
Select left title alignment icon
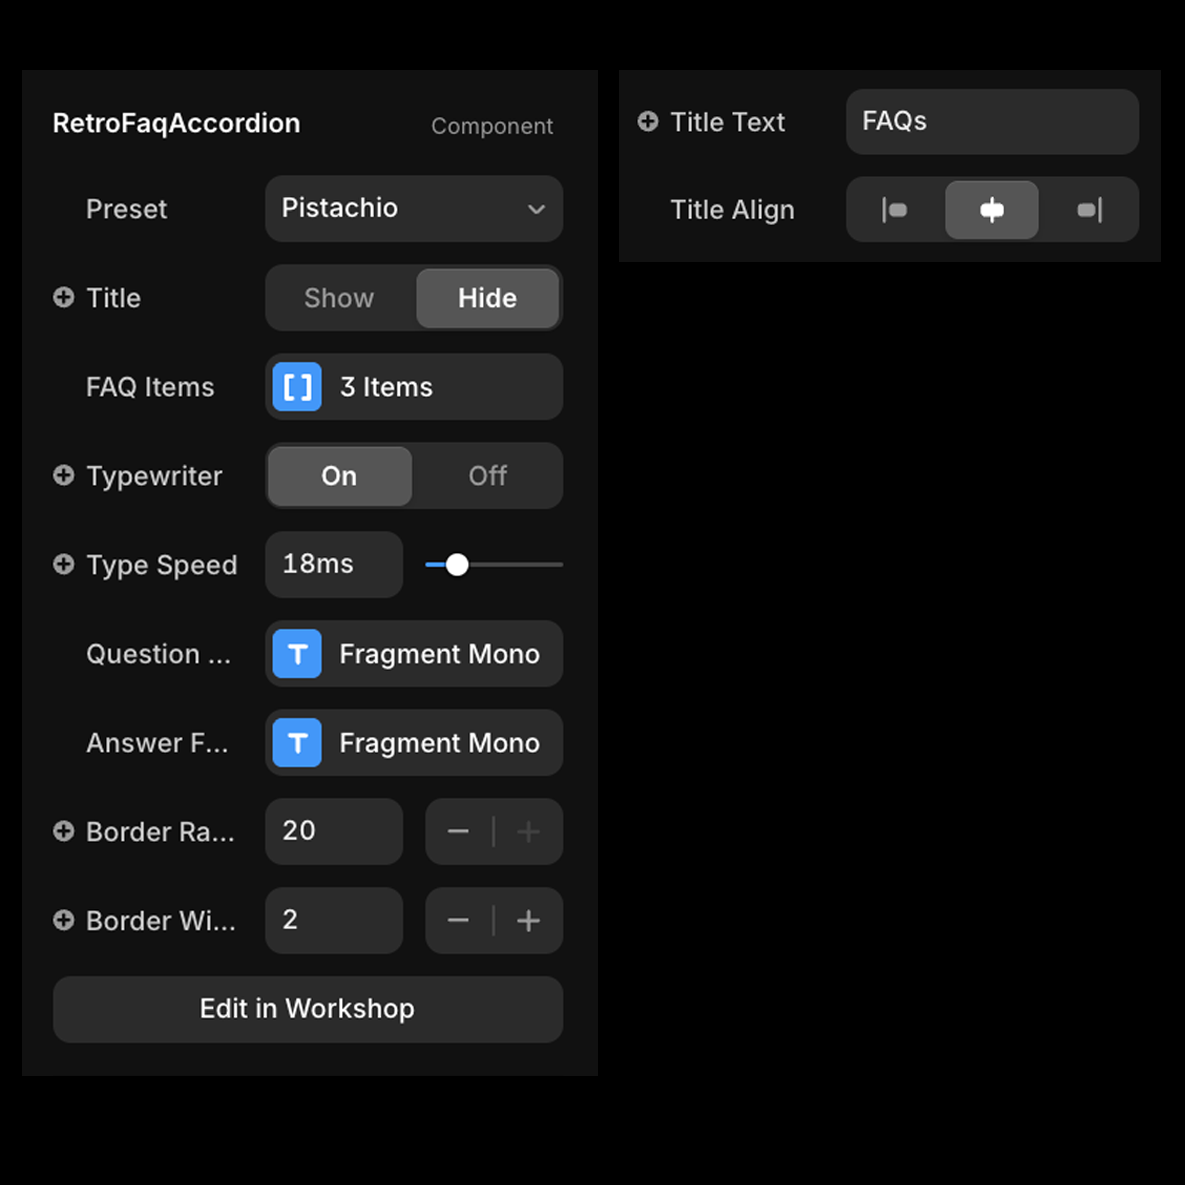[x=895, y=210]
